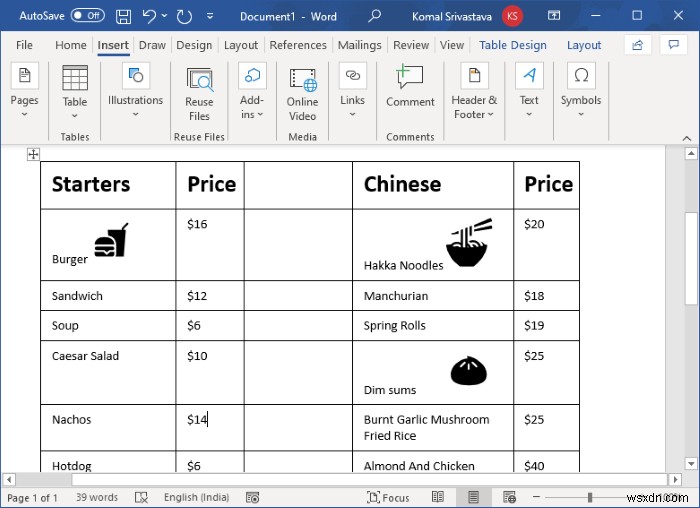The image size is (700, 508).
Task: Switch to the Draw tab
Action: [x=152, y=45]
